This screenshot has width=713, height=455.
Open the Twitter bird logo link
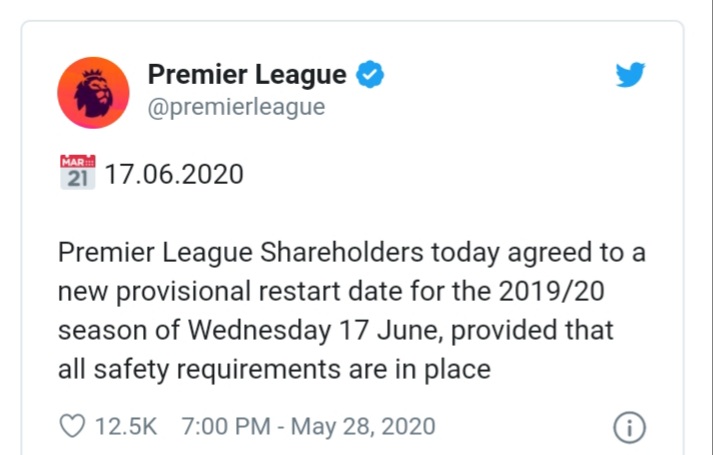[630, 75]
